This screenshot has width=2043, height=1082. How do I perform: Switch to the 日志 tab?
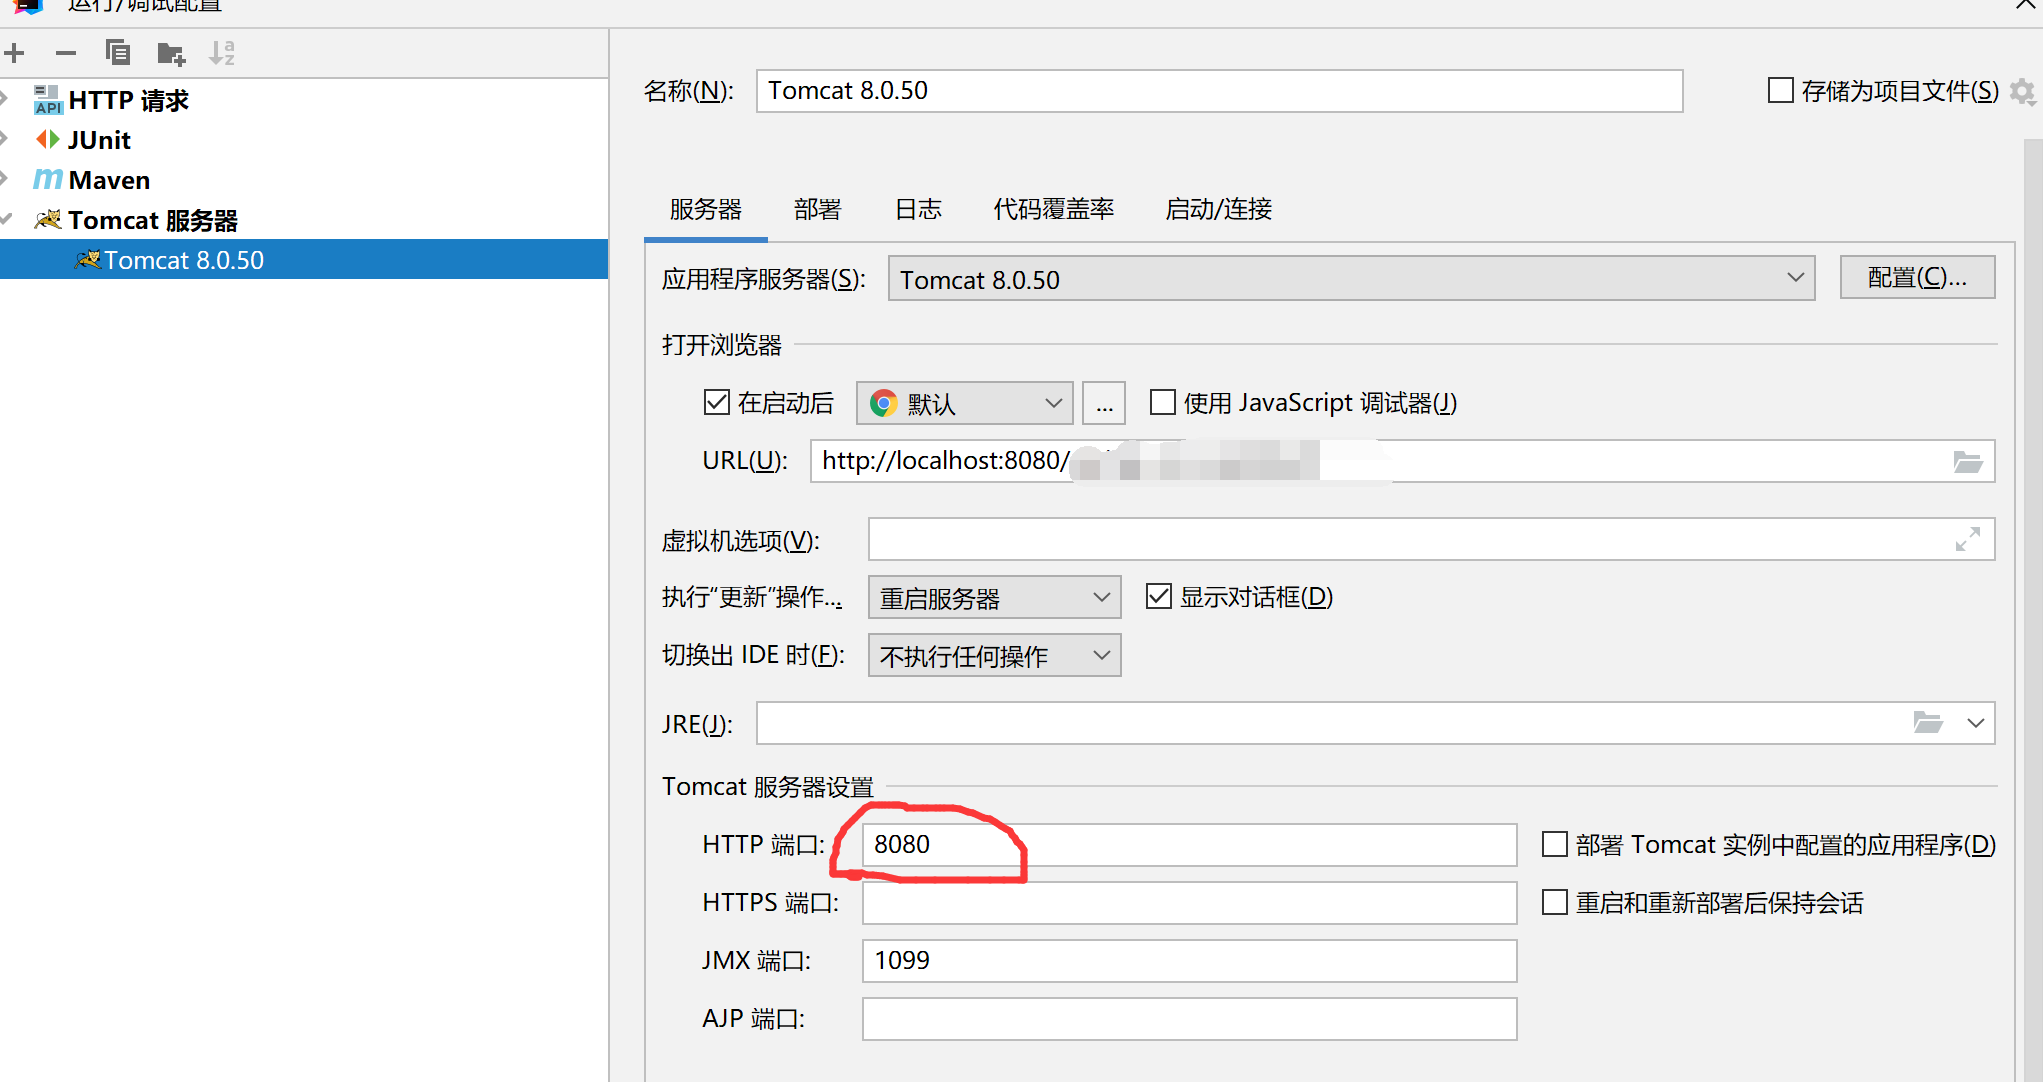click(x=918, y=209)
